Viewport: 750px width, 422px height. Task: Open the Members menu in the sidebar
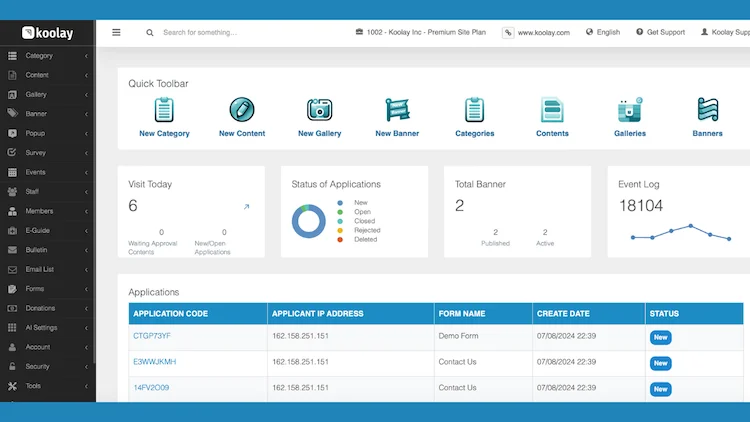click(47, 211)
